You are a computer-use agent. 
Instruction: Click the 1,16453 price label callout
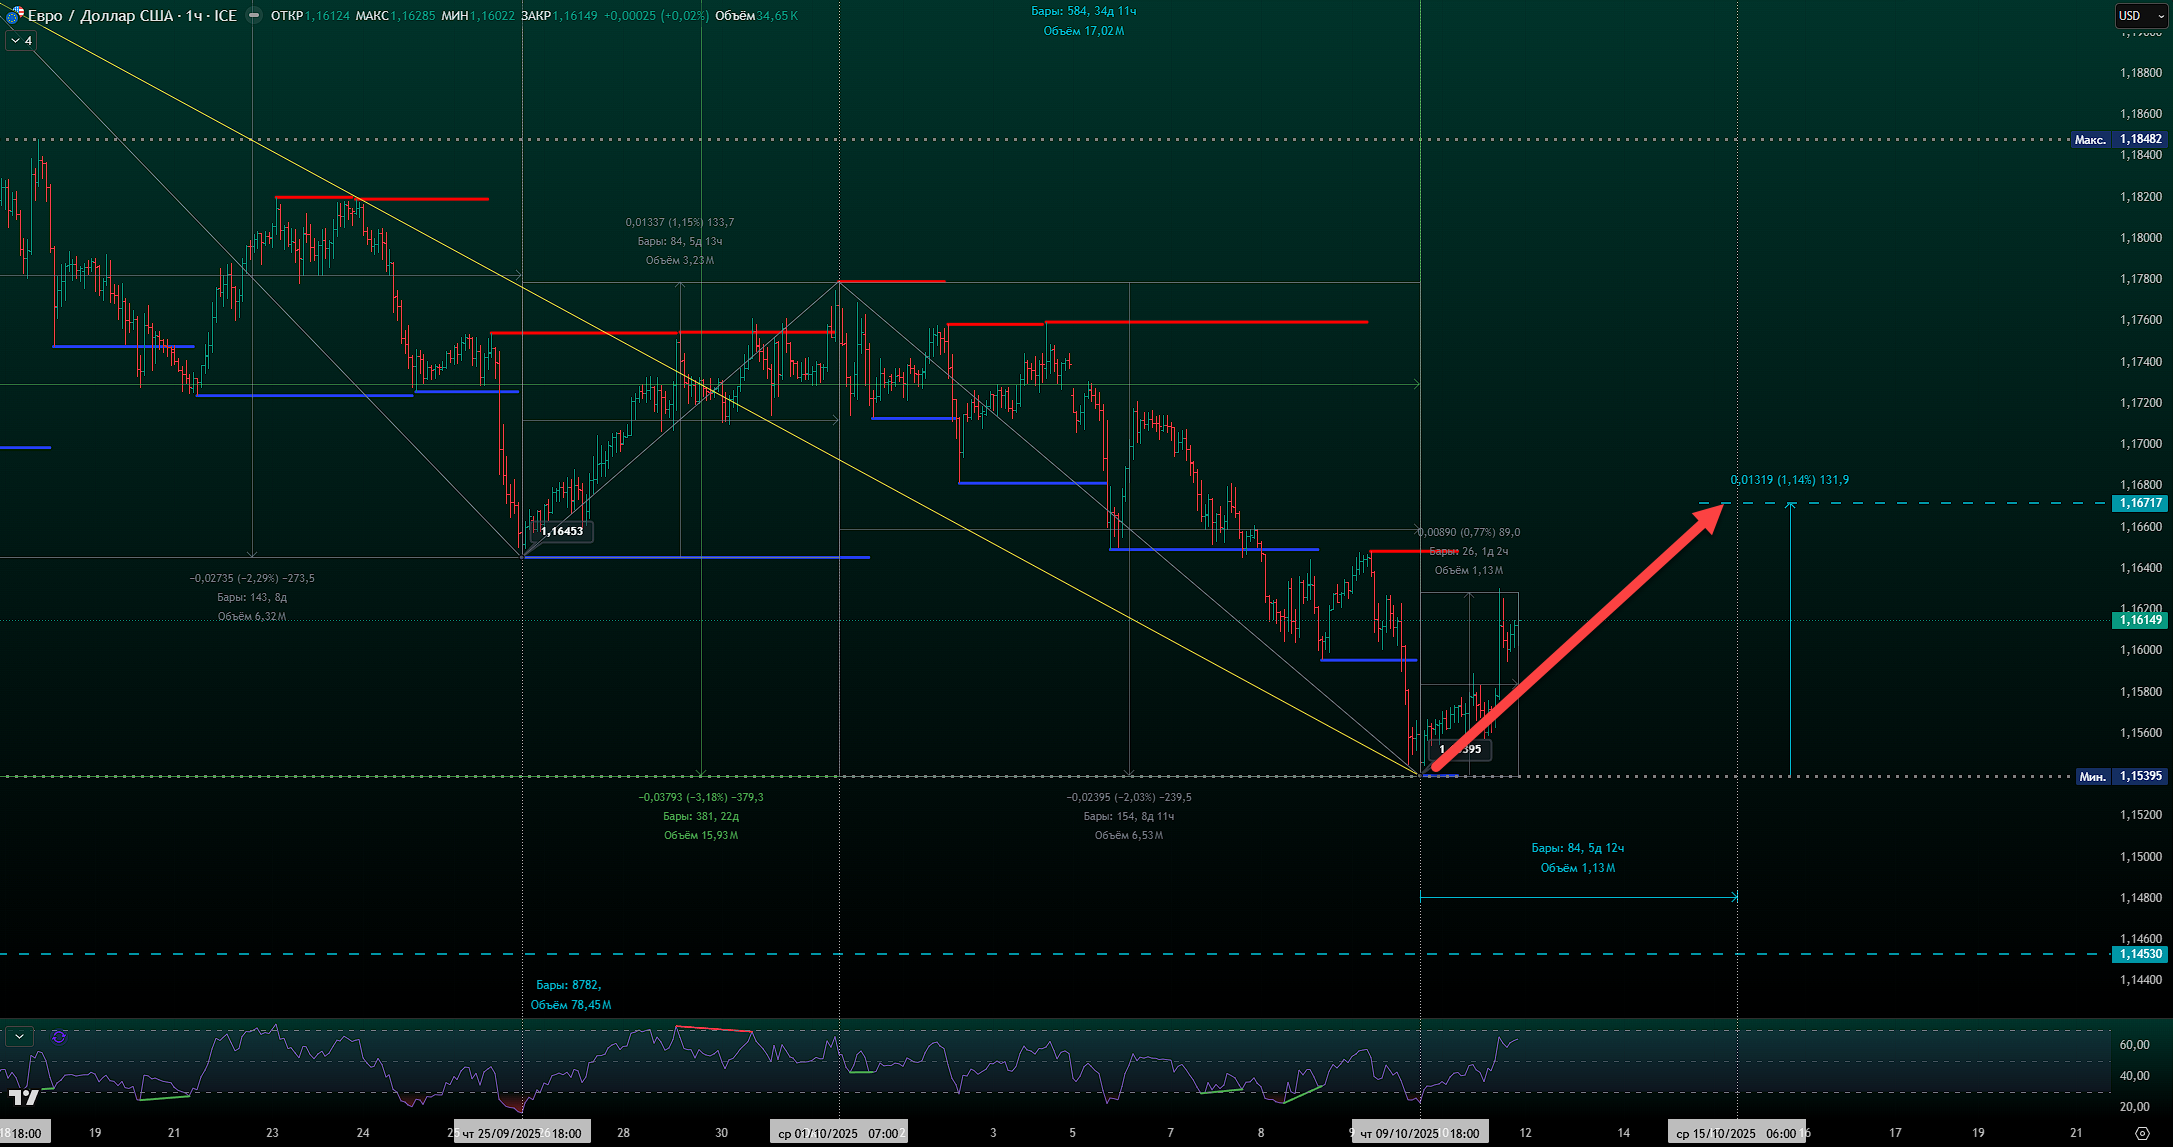tap(562, 531)
